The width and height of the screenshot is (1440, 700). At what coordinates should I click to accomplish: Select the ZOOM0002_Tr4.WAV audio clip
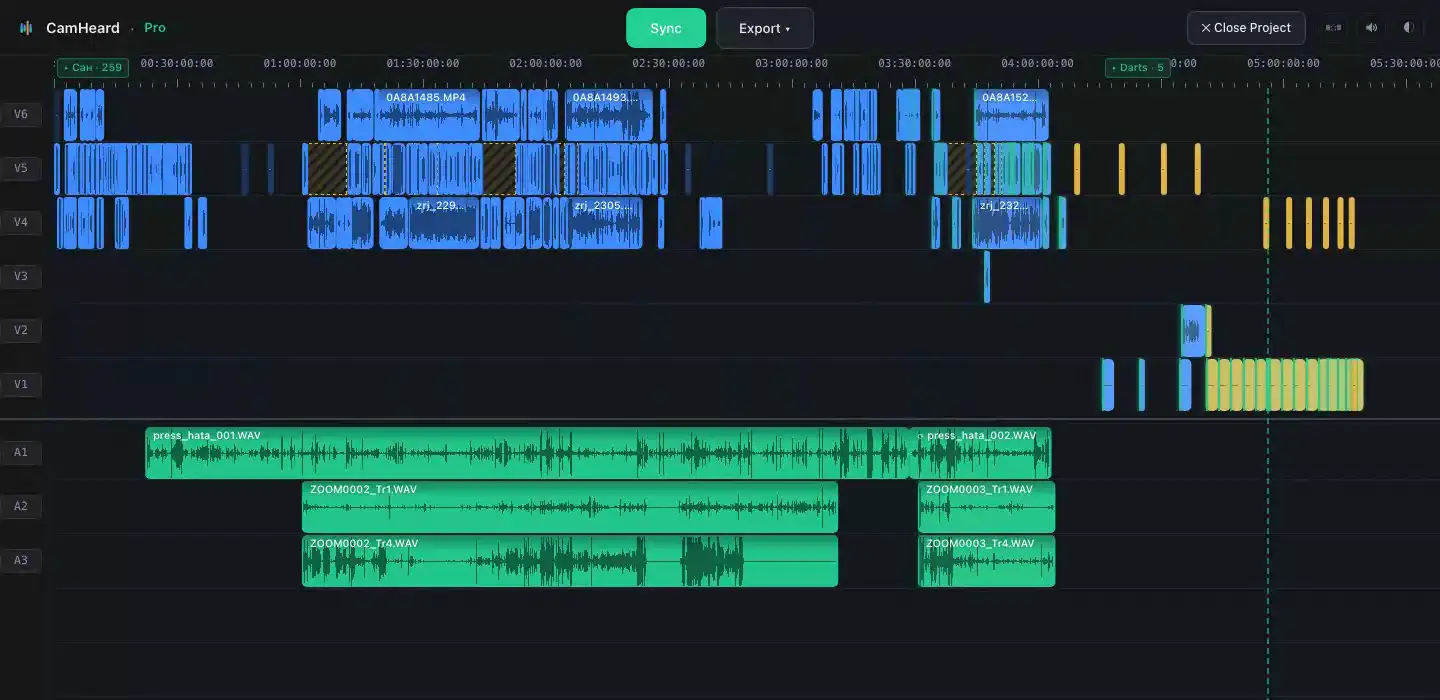[x=570, y=561]
